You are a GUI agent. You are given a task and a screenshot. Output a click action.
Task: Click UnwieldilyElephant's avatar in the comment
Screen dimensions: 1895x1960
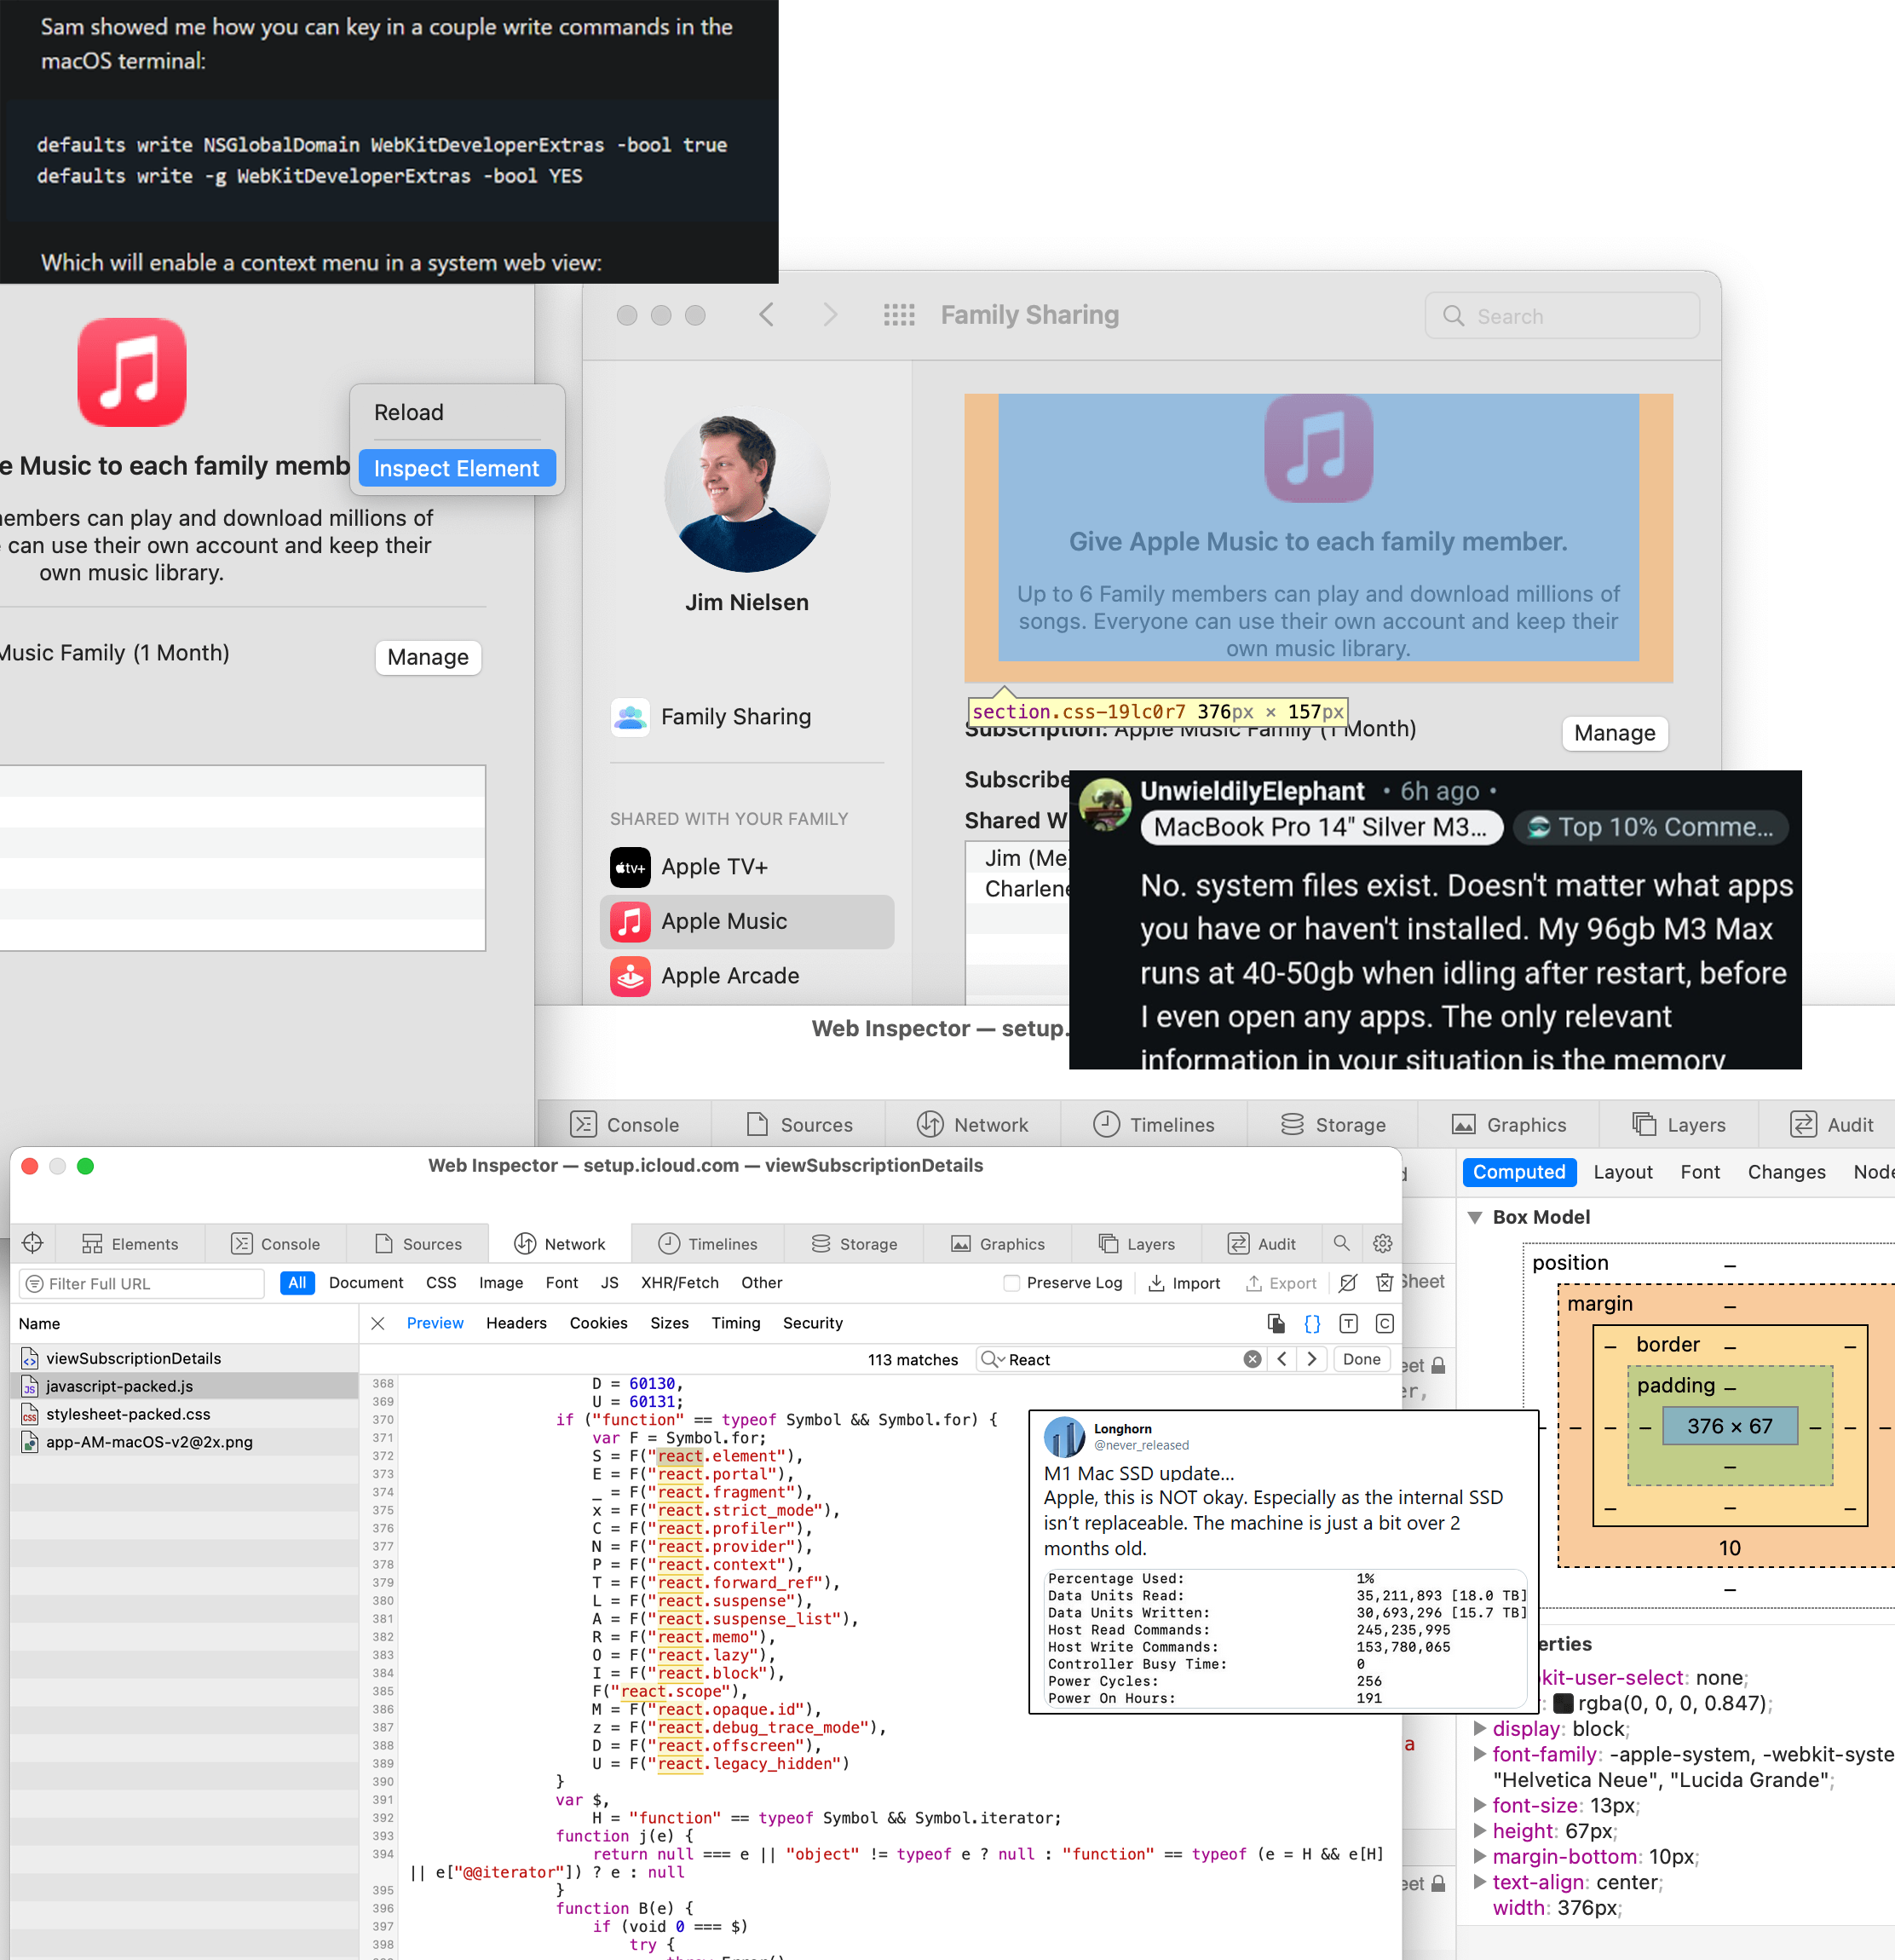click(x=1106, y=804)
